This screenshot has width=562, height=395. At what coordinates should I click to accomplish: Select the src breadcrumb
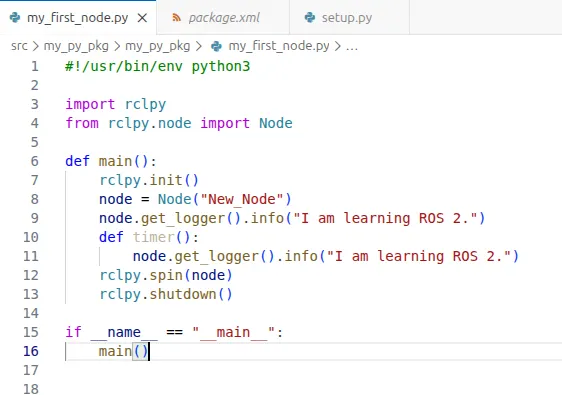pos(19,46)
